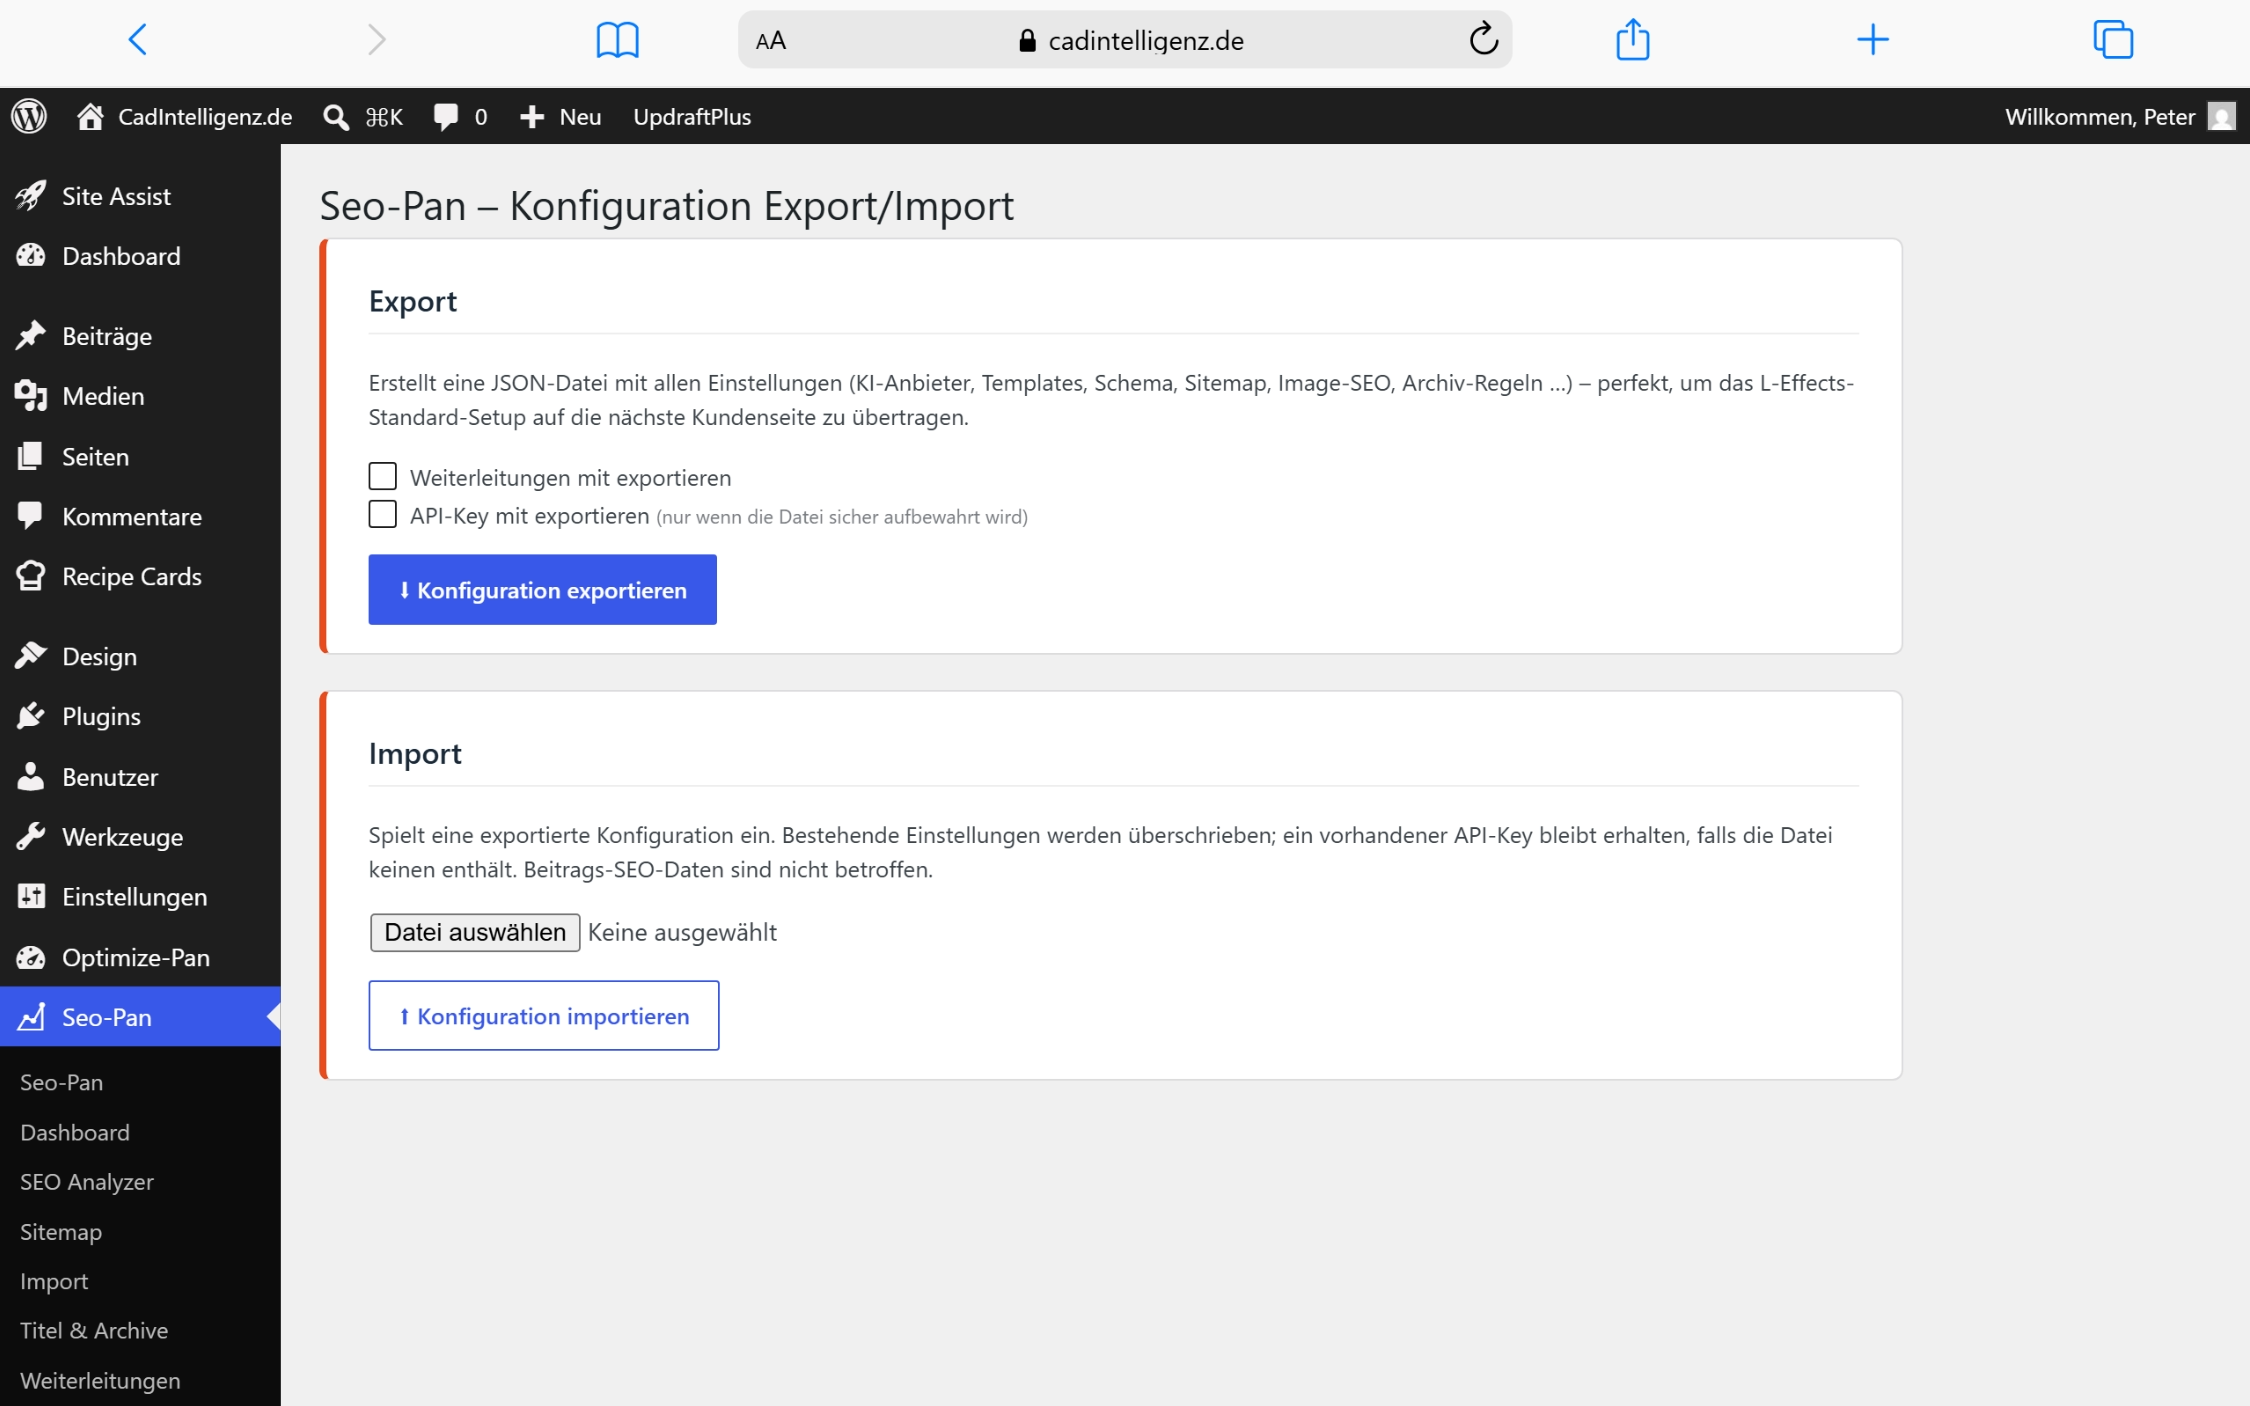Open Medien library menu item
The image size is (2250, 1406).
[x=140, y=396]
